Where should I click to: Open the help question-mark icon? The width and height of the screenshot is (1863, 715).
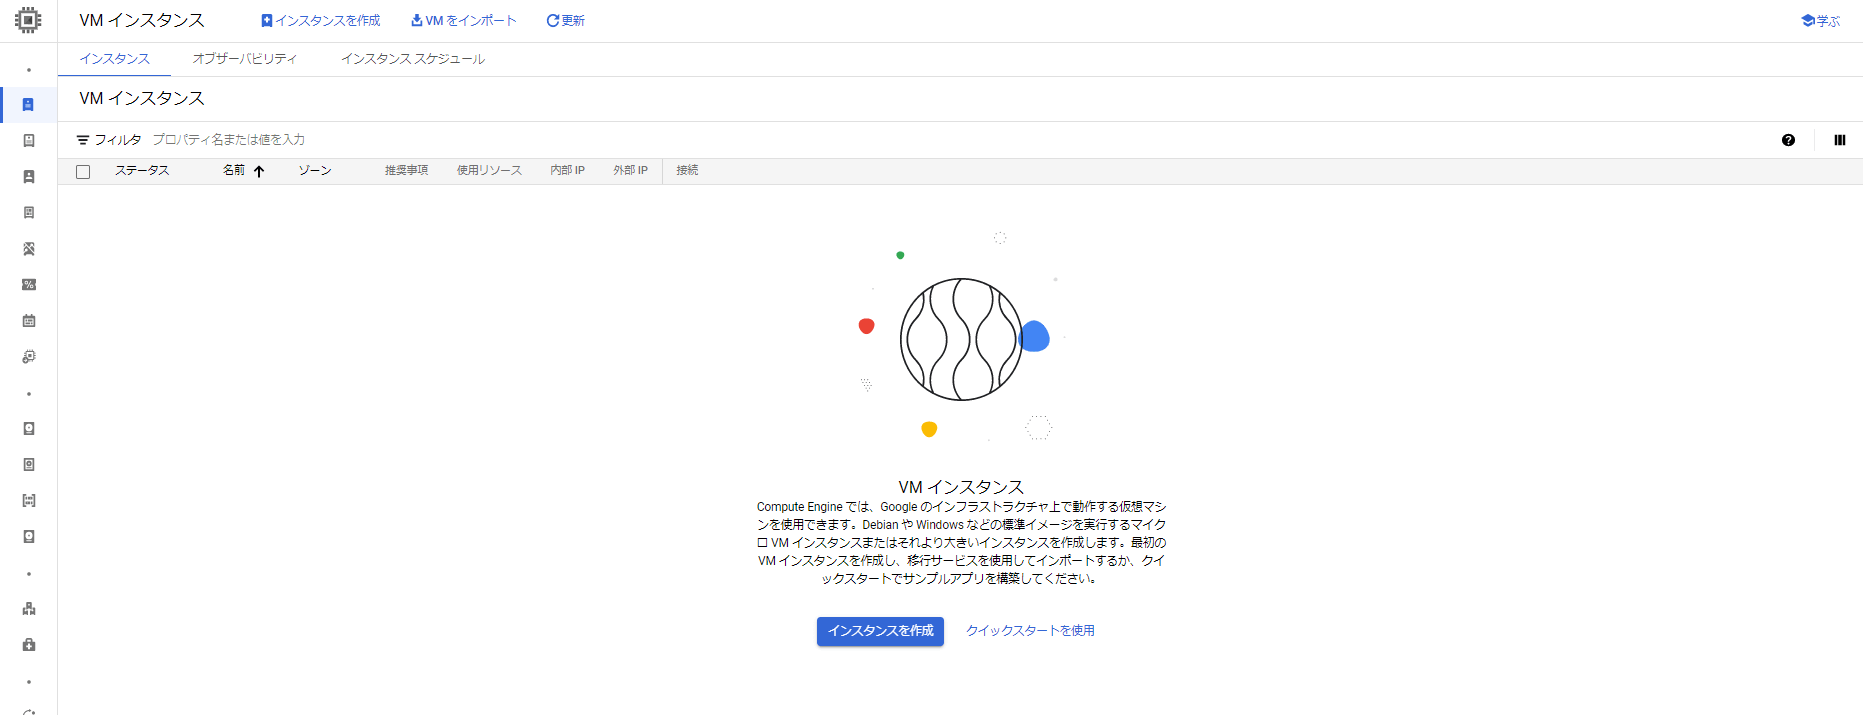coord(1788,140)
